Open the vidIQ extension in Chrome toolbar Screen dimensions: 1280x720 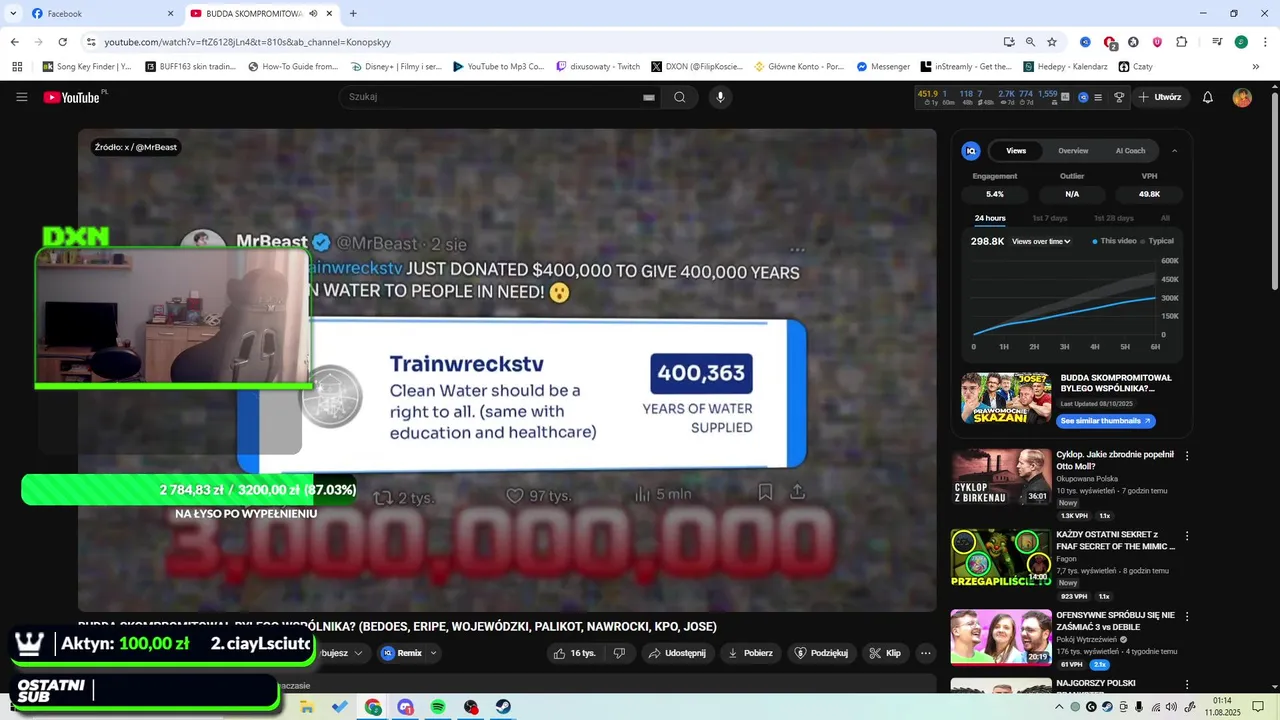[x=1085, y=42]
